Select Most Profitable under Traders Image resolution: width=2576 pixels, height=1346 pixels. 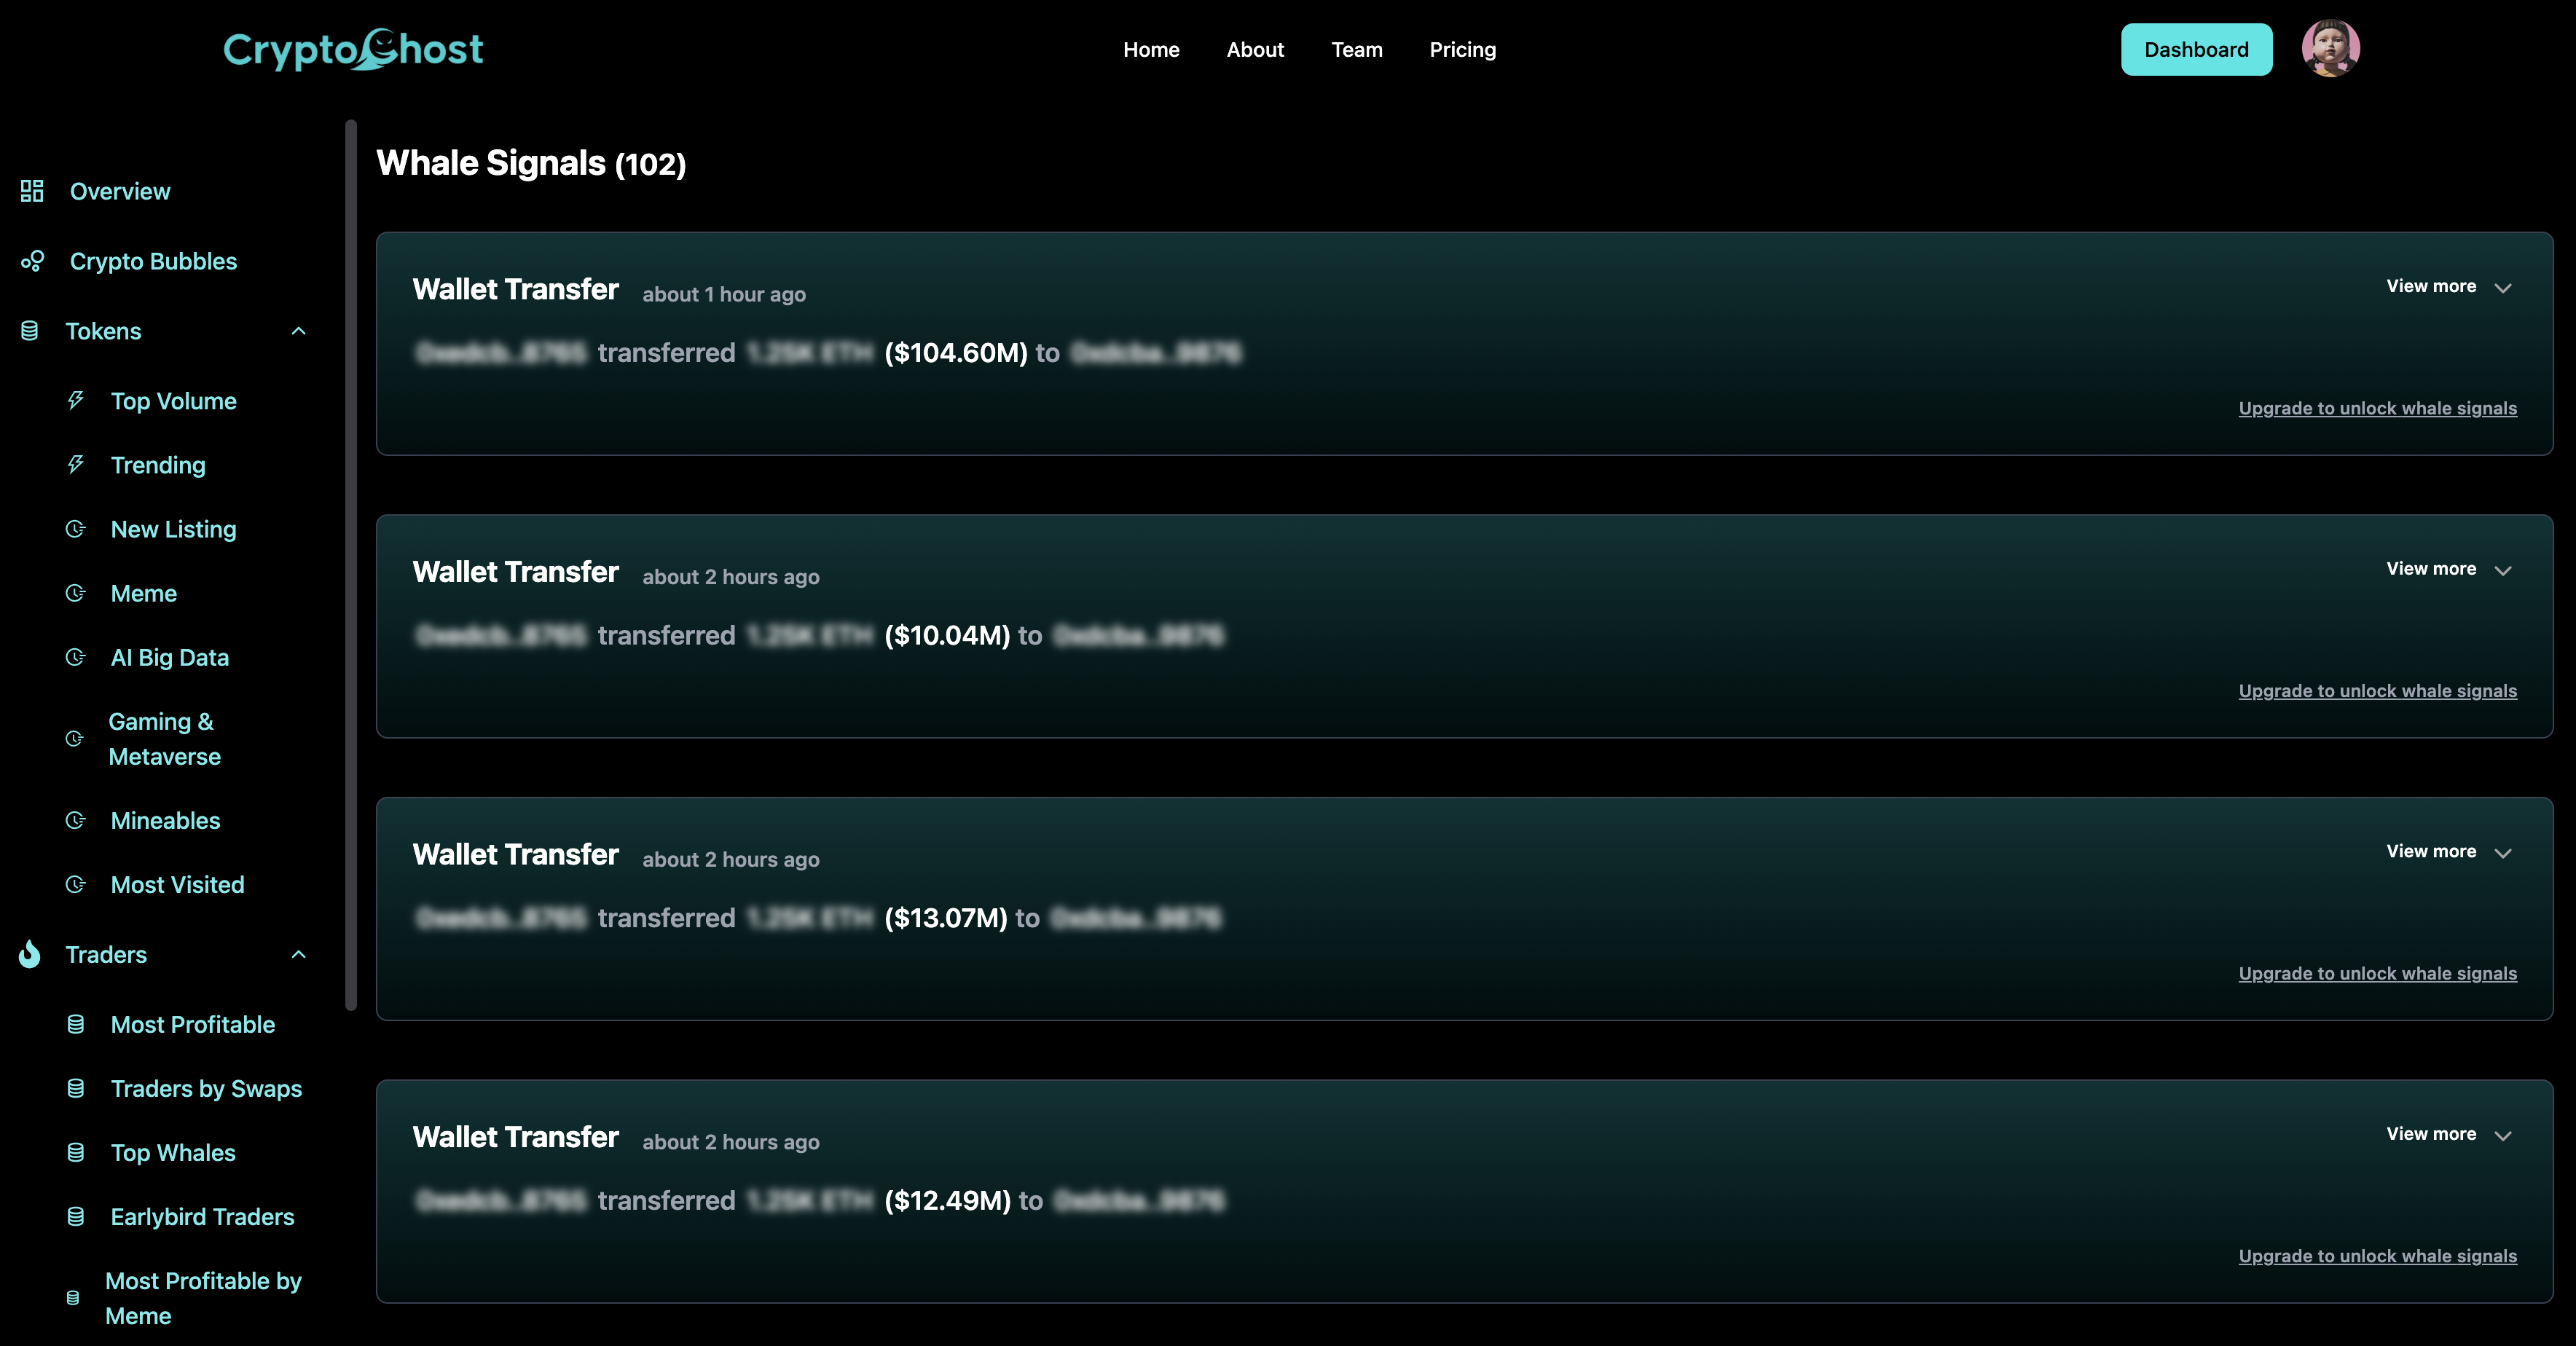click(193, 1024)
